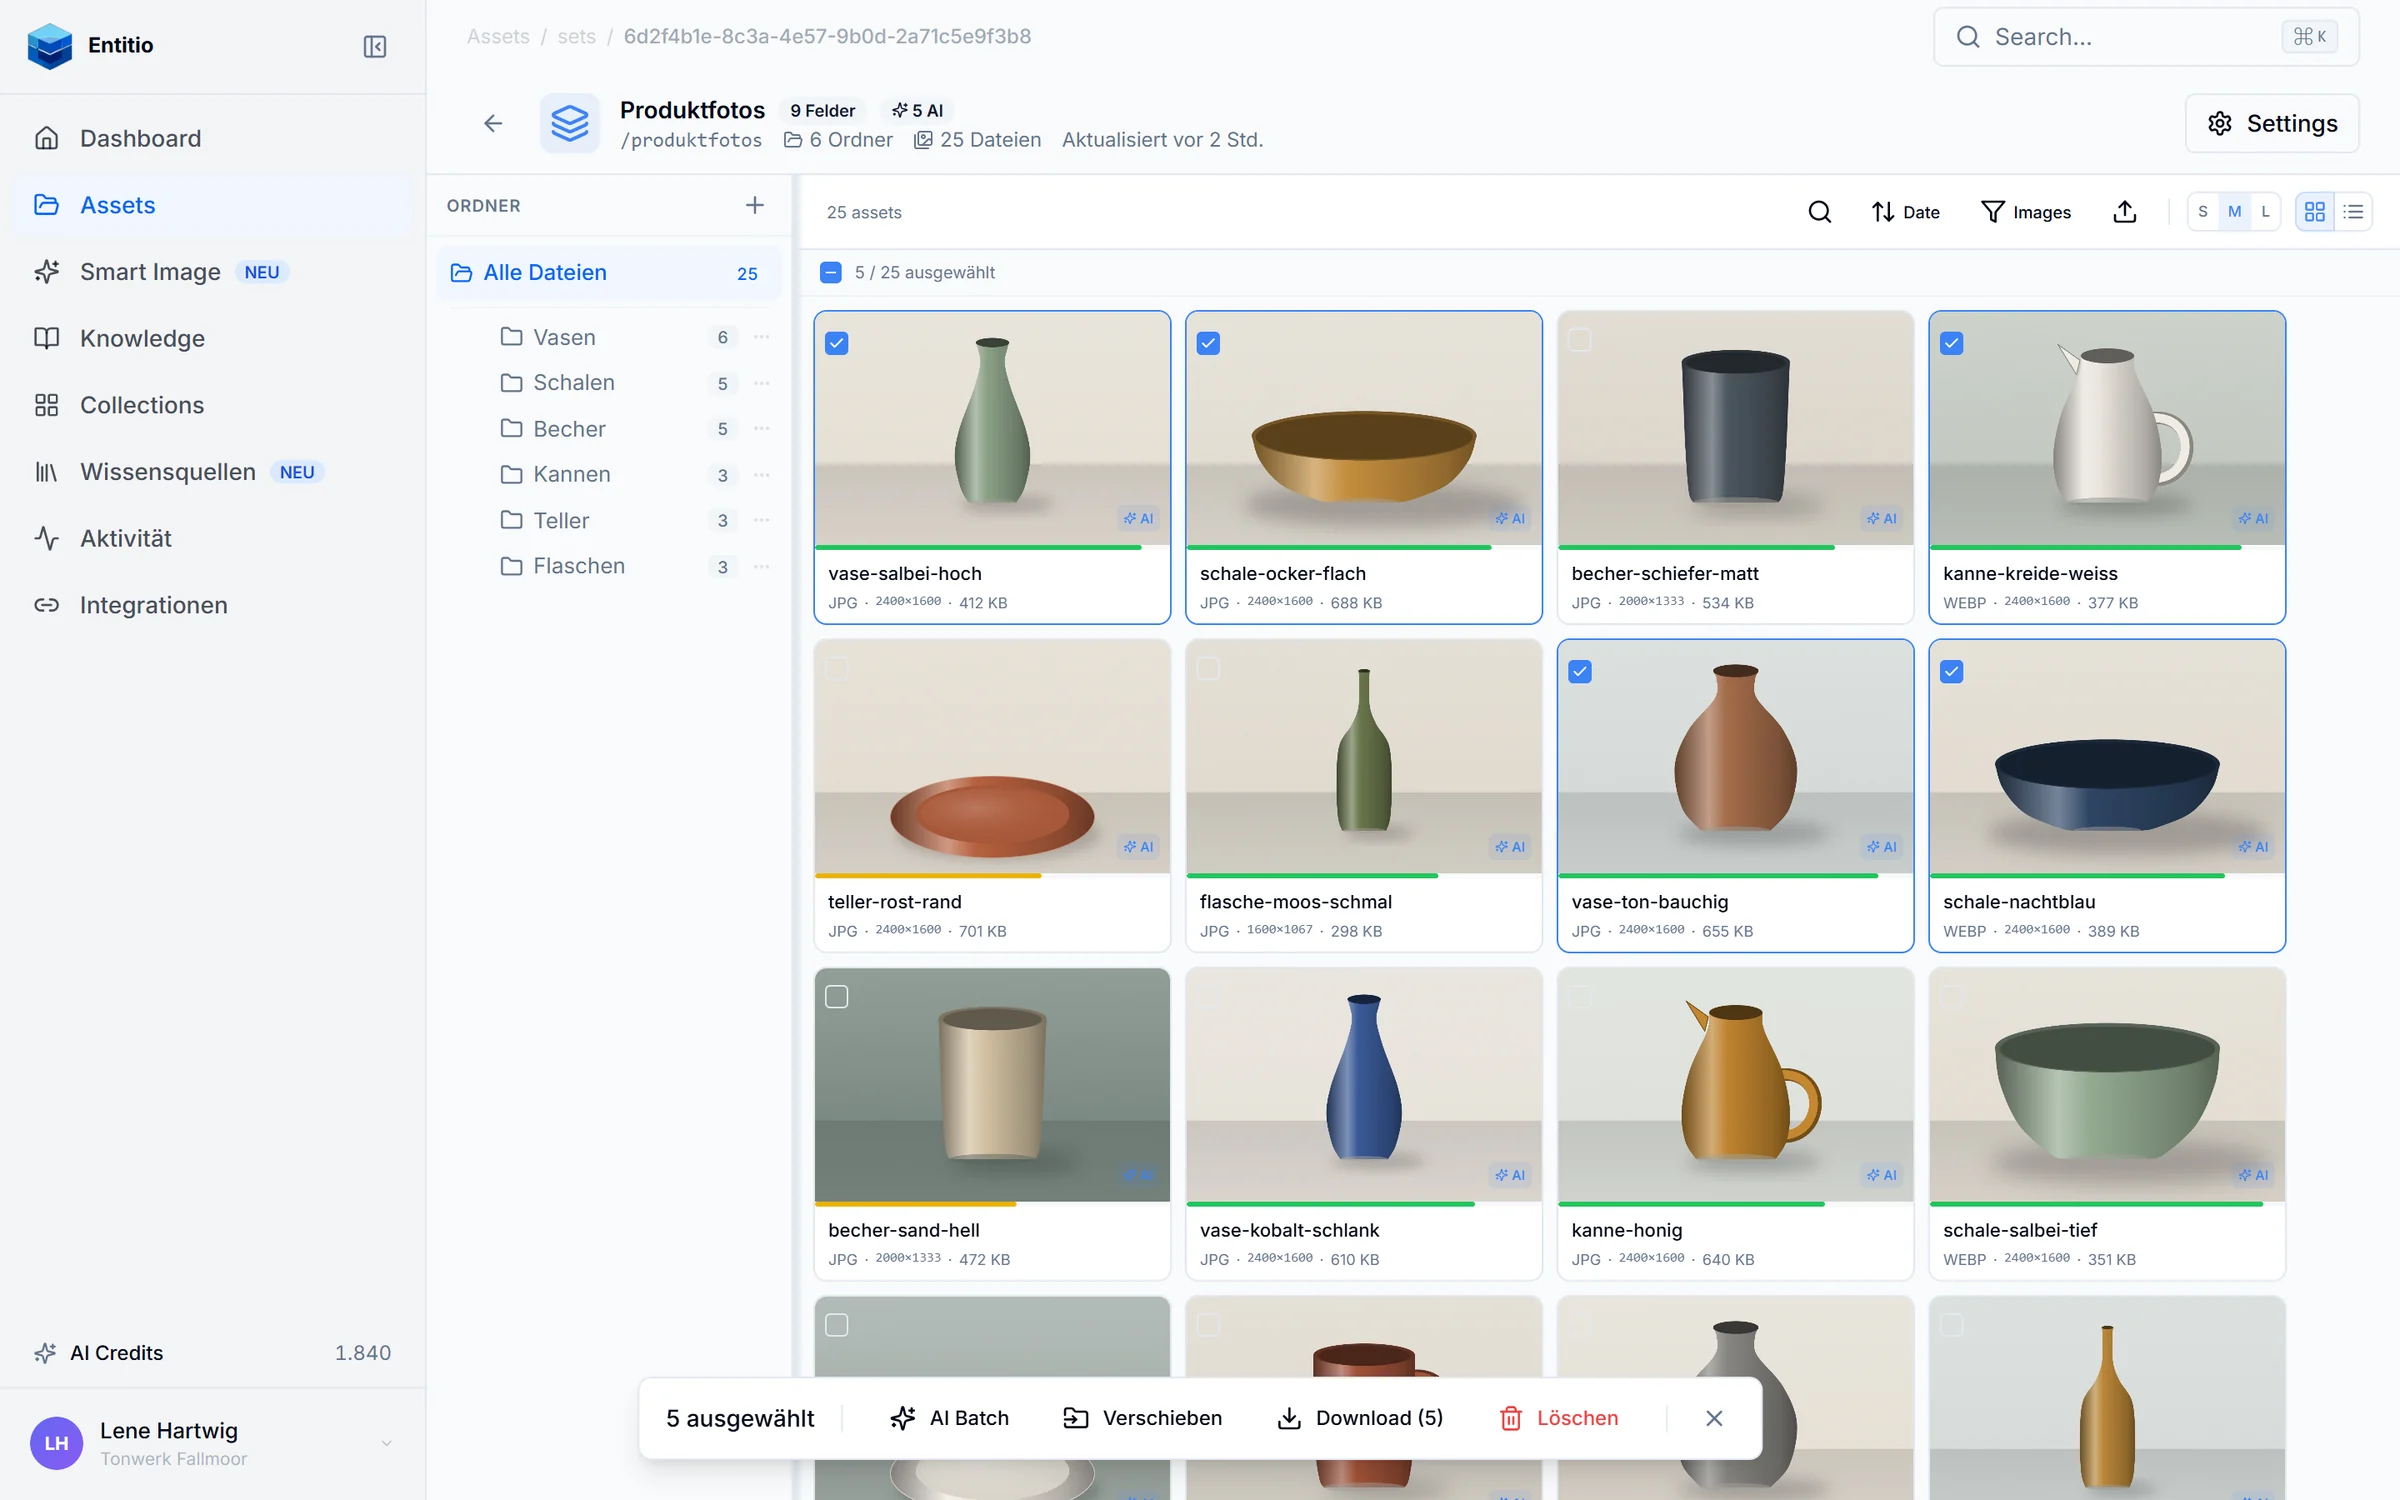Select the L thumbnail size
This screenshot has width=2400, height=1500.
tap(2265, 212)
